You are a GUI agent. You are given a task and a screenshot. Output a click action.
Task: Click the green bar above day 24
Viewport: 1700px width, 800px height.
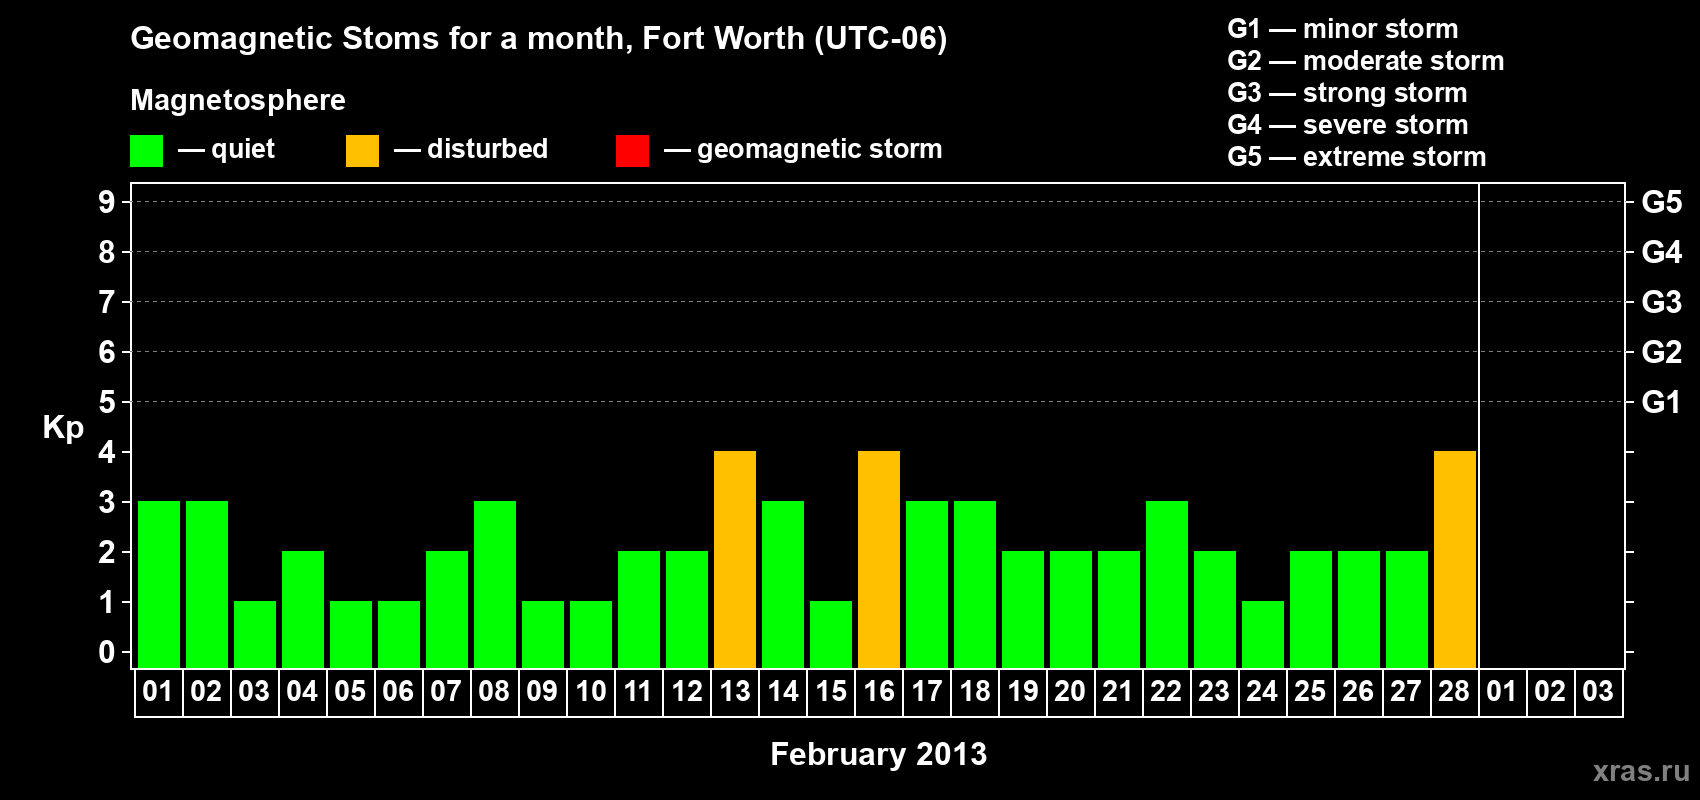(1263, 634)
